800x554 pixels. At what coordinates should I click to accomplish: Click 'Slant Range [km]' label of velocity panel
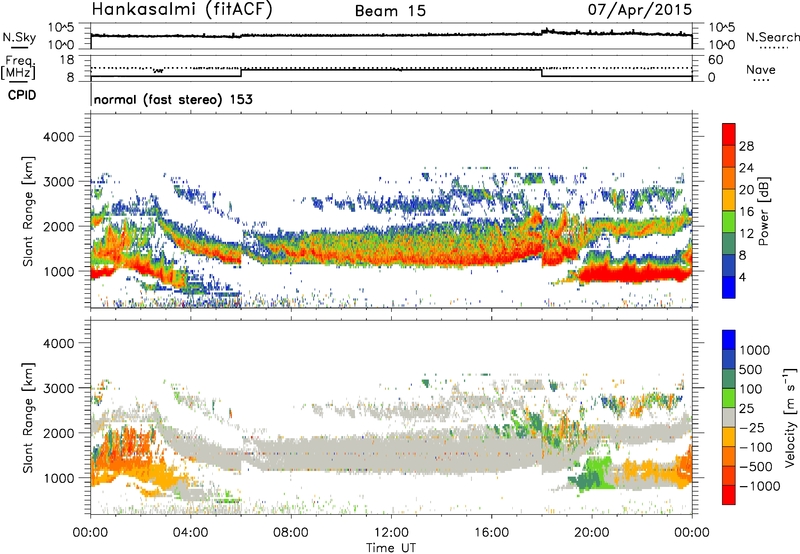click(x=28, y=418)
